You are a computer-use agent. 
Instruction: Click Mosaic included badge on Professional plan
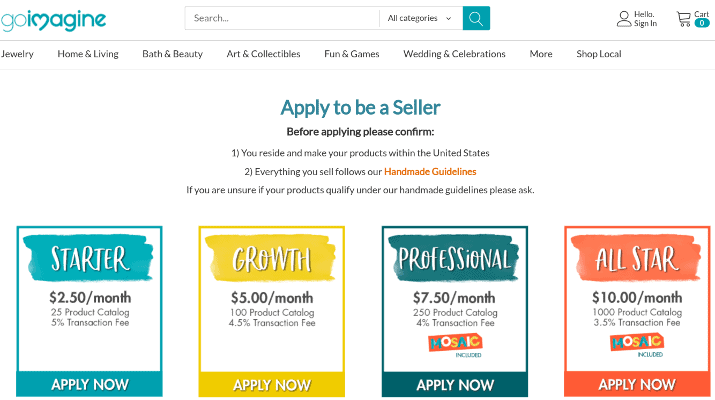[456, 346]
